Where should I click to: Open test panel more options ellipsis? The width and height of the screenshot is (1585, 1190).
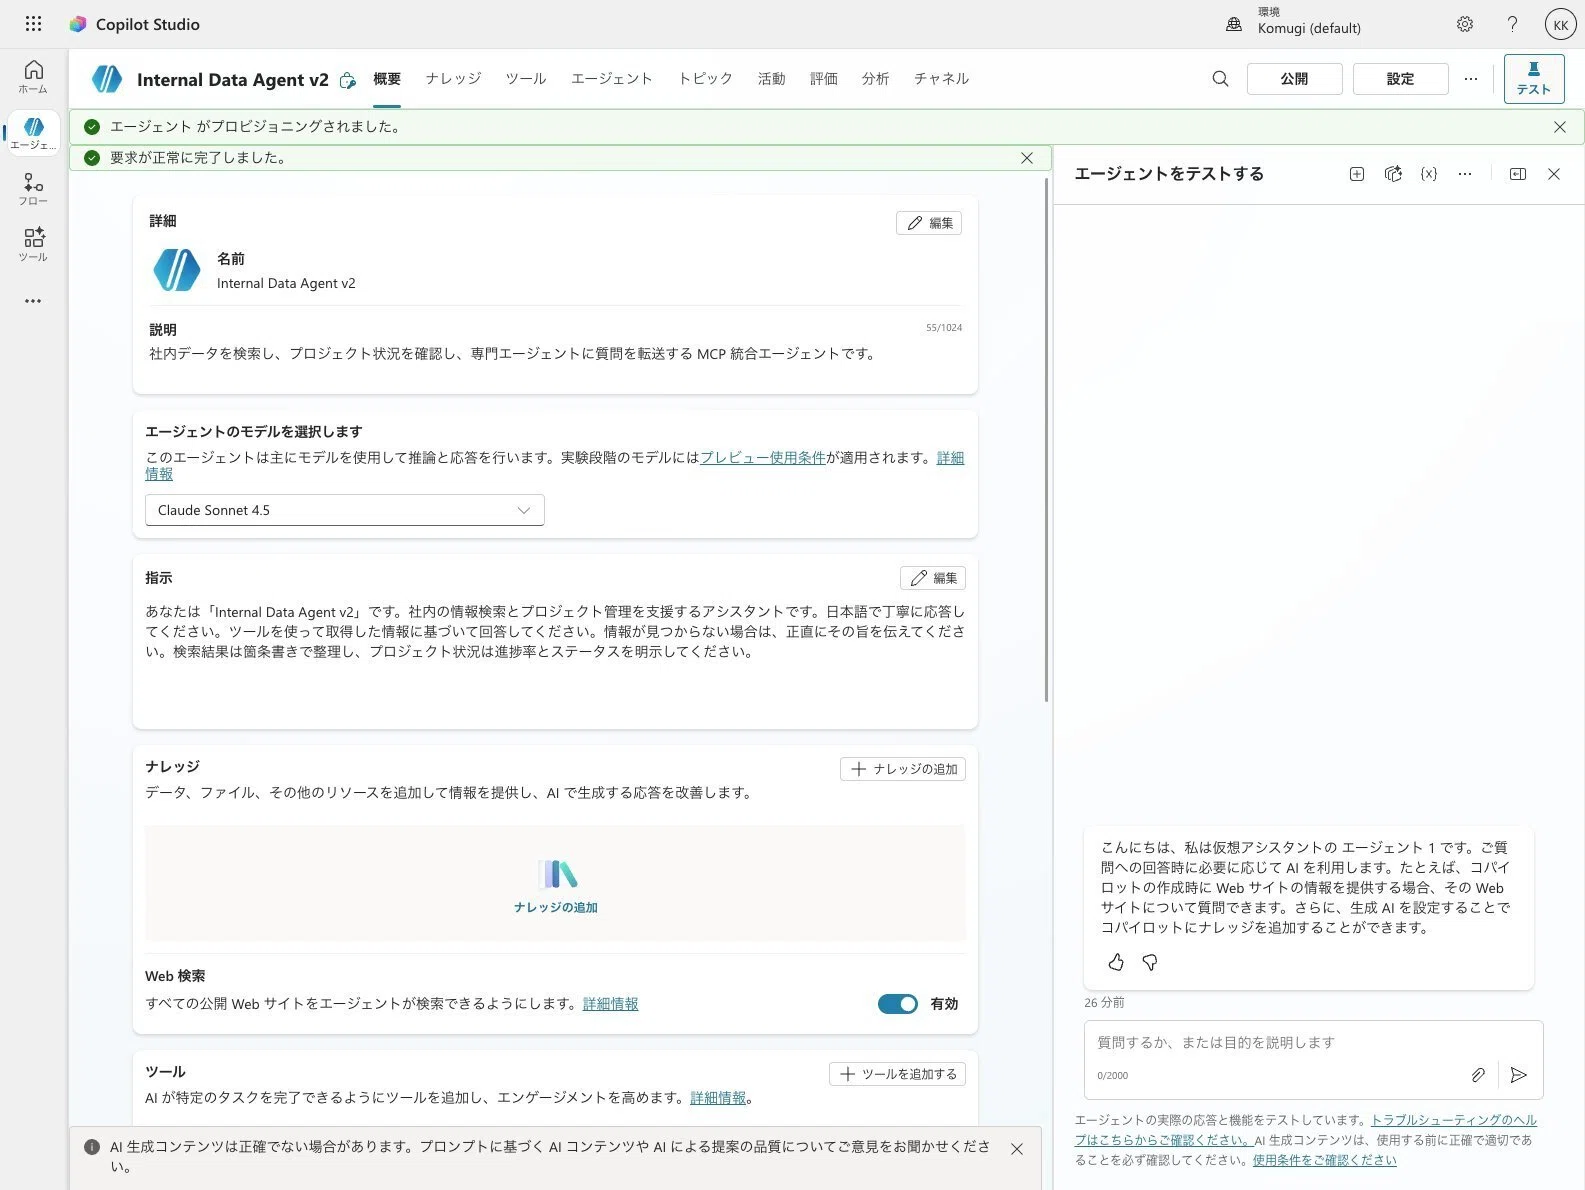pyautogui.click(x=1465, y=174)
